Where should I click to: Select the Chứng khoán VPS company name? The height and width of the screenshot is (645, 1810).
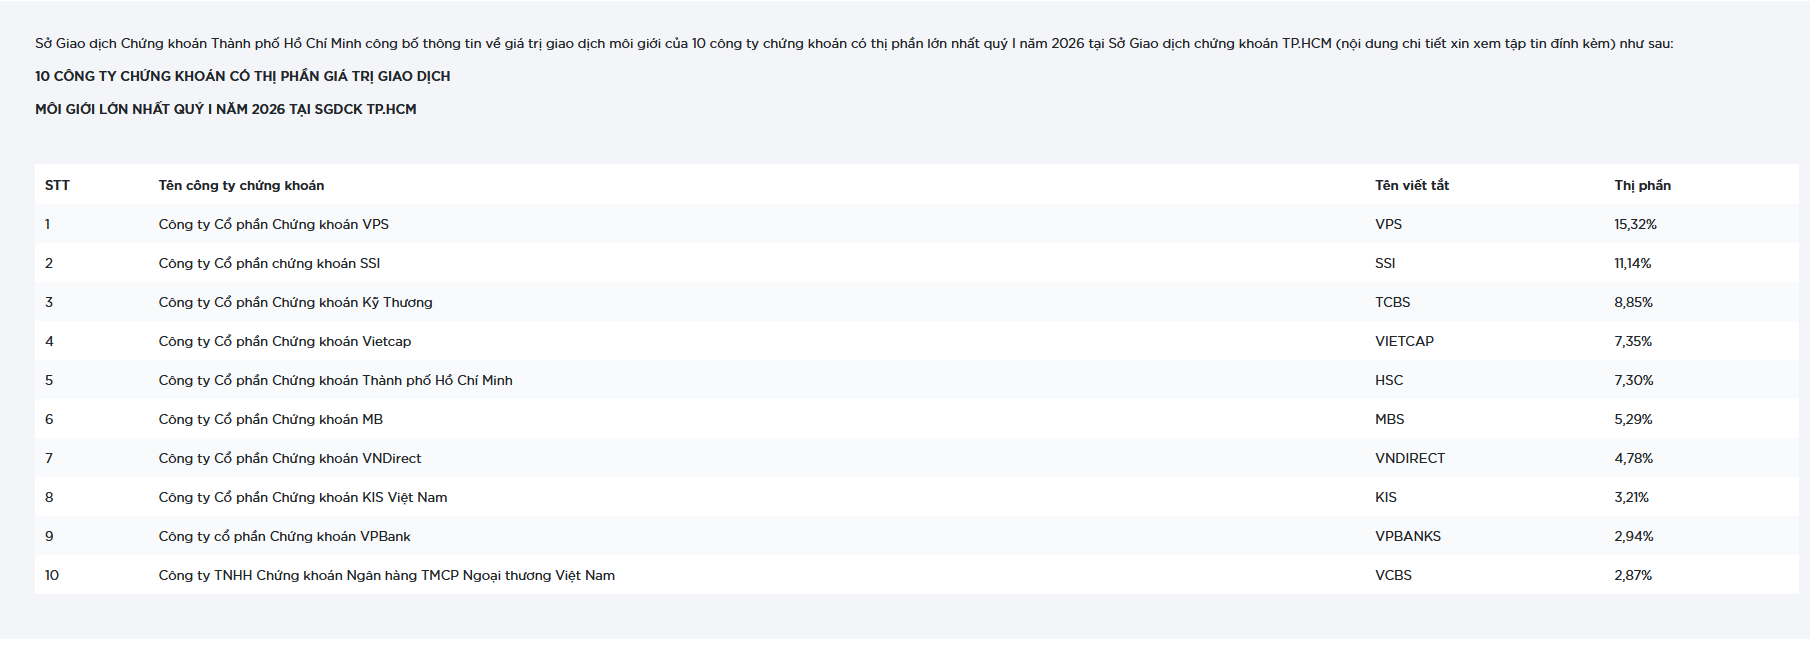click(x=273, y=224)
